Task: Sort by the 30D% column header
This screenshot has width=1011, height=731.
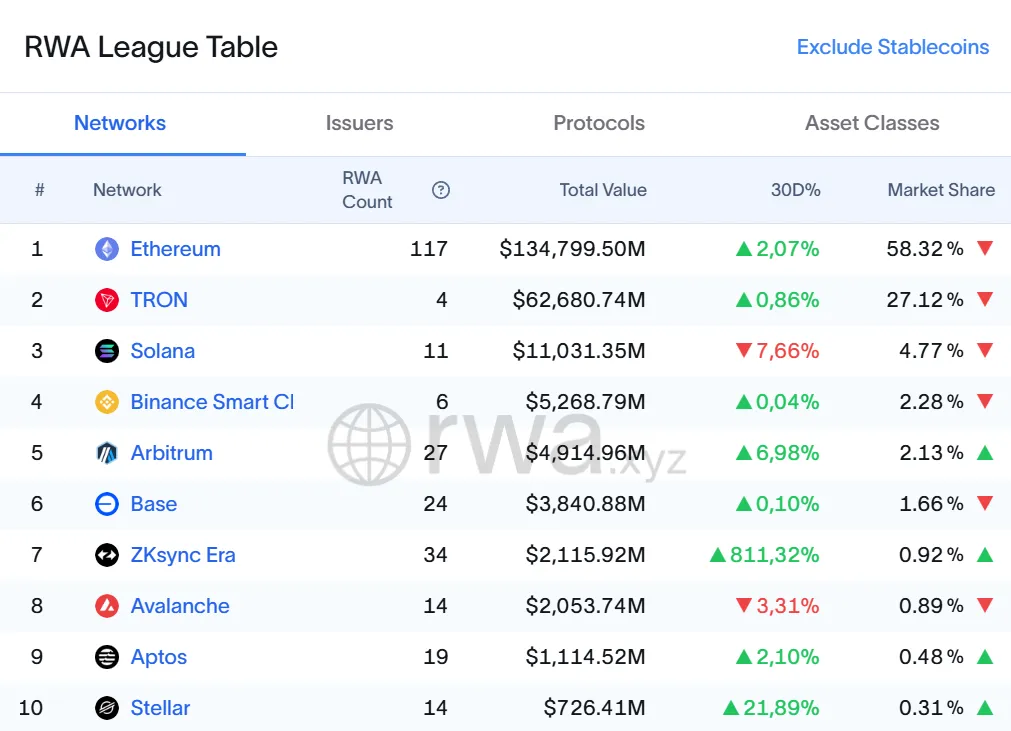Action: coord(796,189)
